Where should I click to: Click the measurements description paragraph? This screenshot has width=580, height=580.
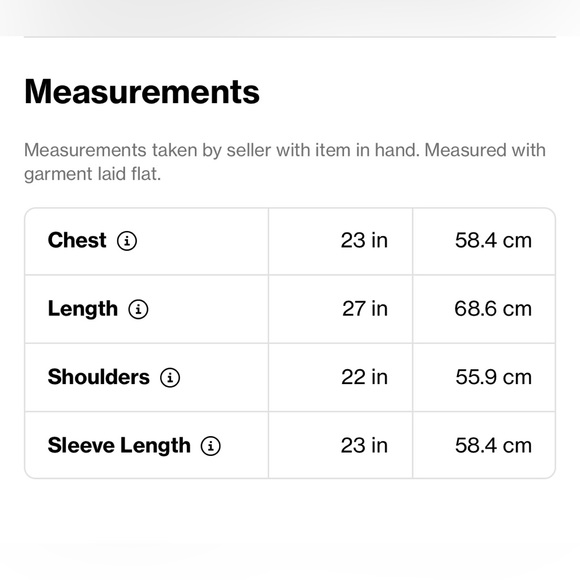click(x=285, y=162)
